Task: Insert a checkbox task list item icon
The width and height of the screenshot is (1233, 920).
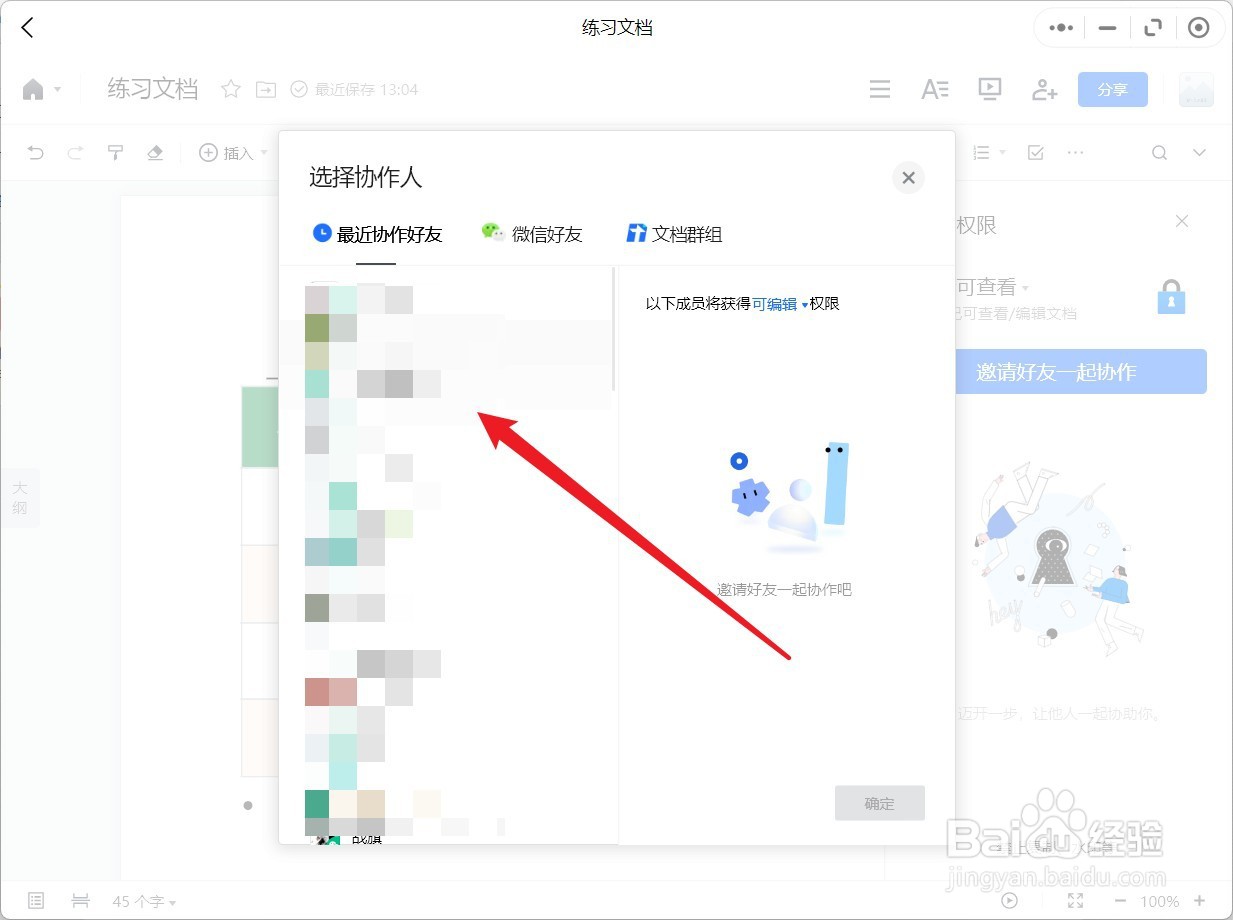Action: (1036, 152)
